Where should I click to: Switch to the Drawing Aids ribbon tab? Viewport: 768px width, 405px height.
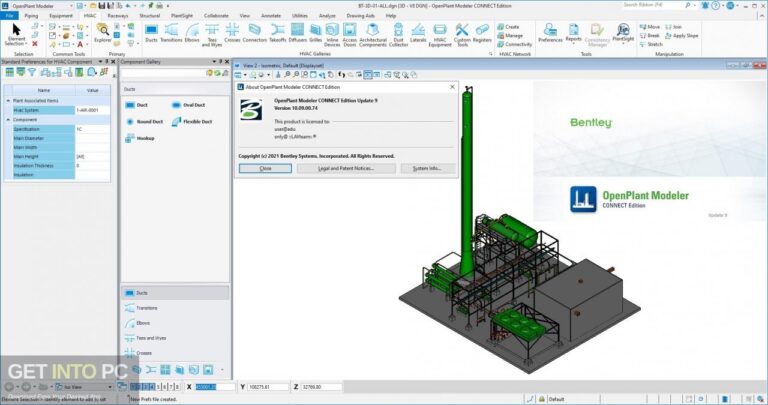click(360, 16)
